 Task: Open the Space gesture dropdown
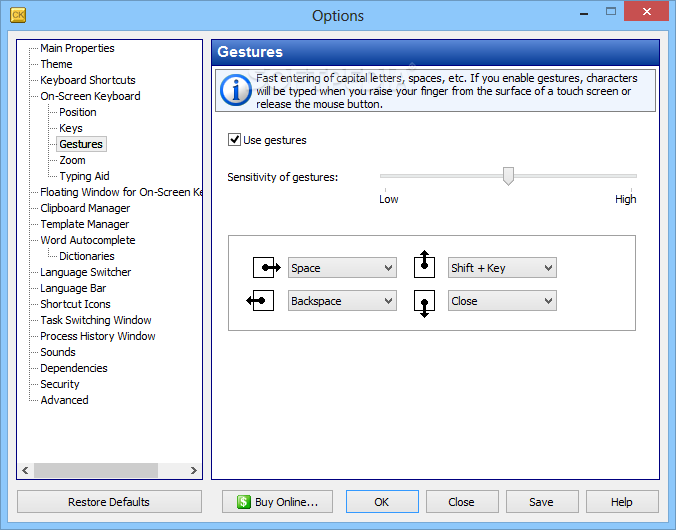pos(342,268)
